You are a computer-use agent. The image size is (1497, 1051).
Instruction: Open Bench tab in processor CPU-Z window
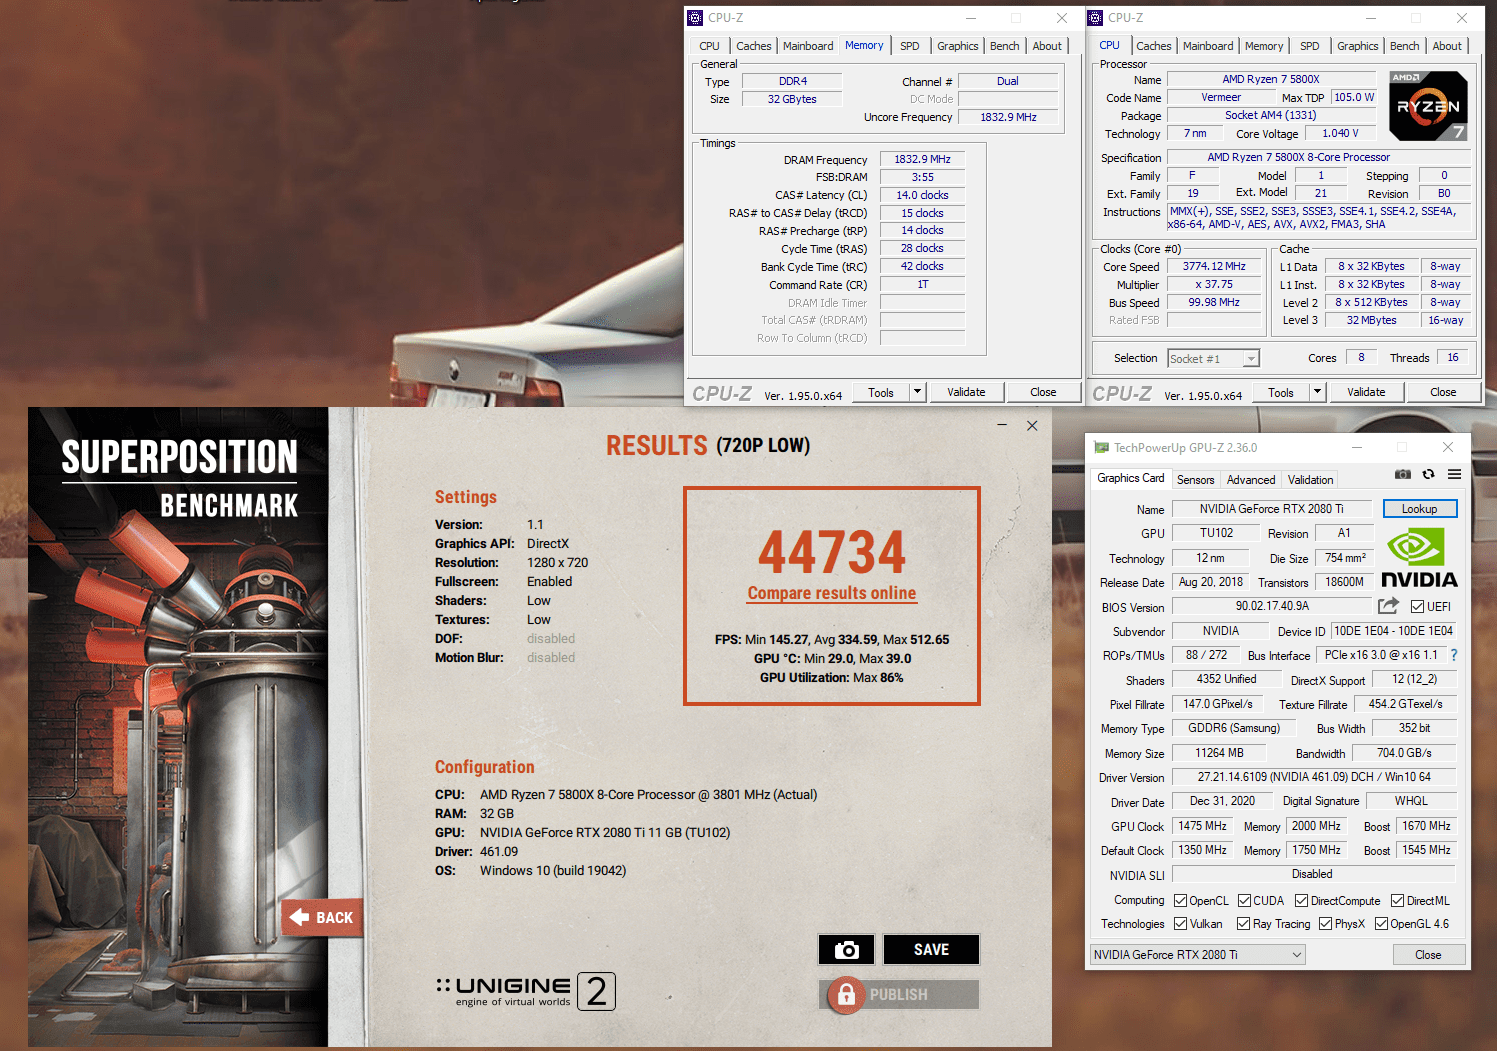pyautogui.click(x=1404, y=46)
